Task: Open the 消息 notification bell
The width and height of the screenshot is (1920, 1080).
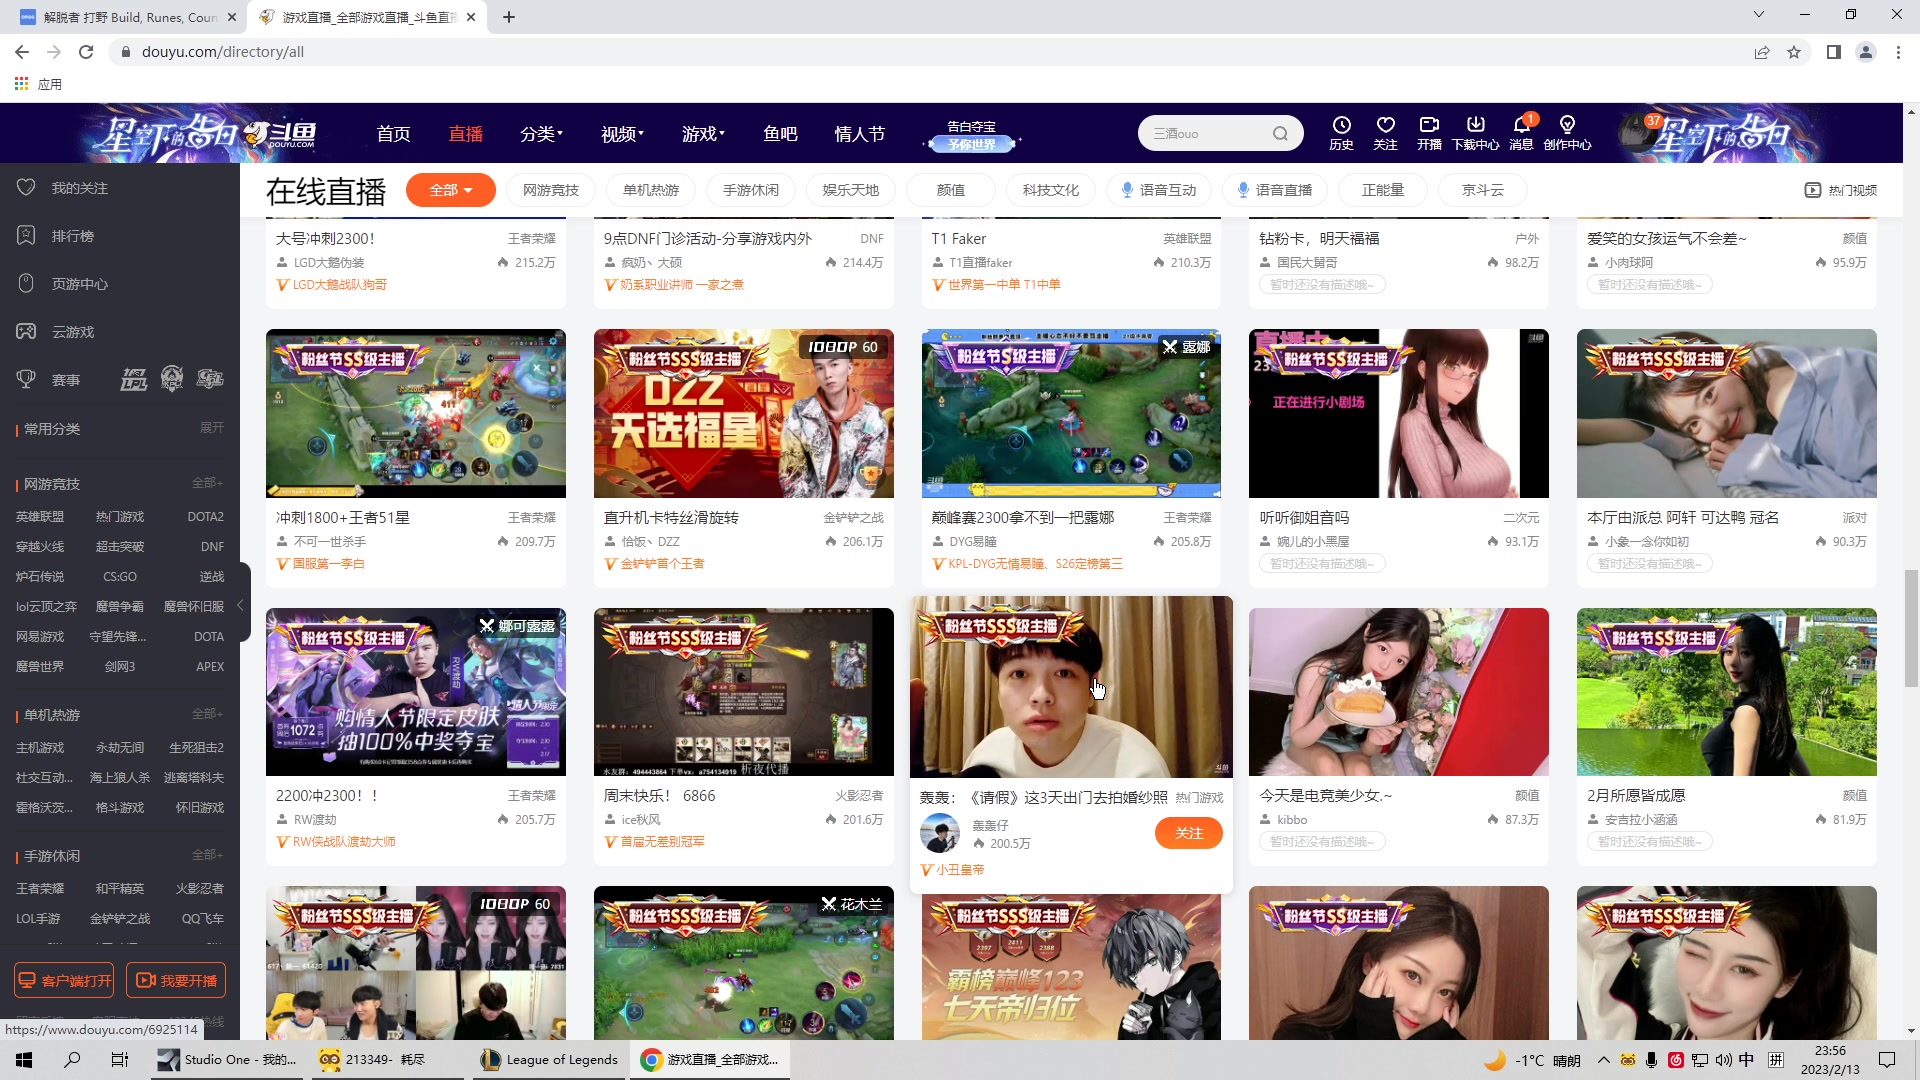Action: (x=1521, y=132)
